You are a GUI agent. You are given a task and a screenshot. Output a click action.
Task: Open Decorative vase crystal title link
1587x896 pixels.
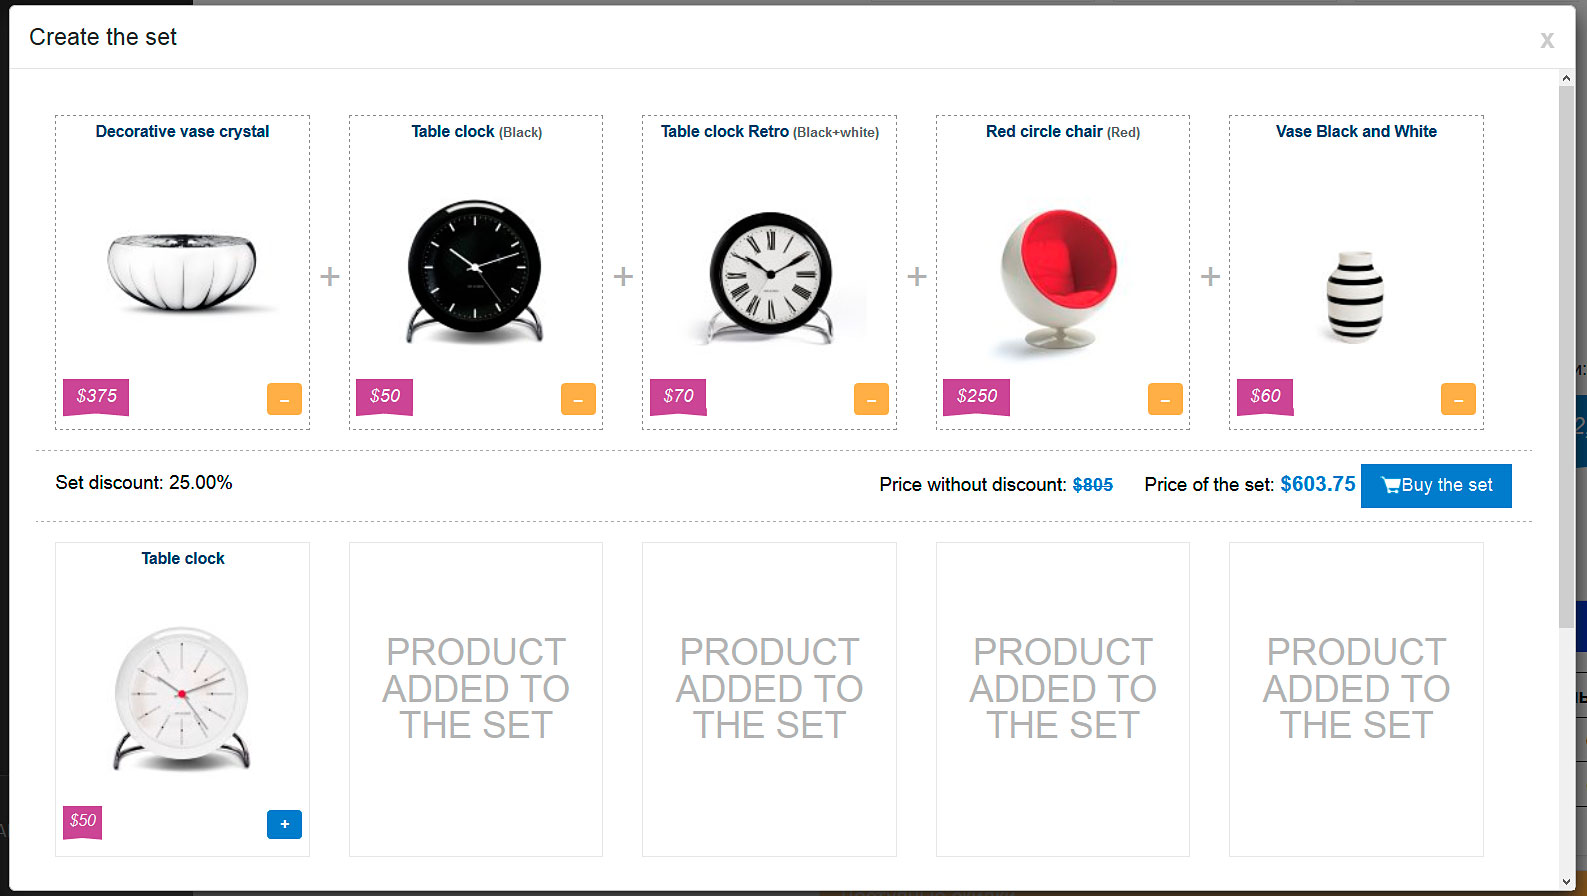182,131
